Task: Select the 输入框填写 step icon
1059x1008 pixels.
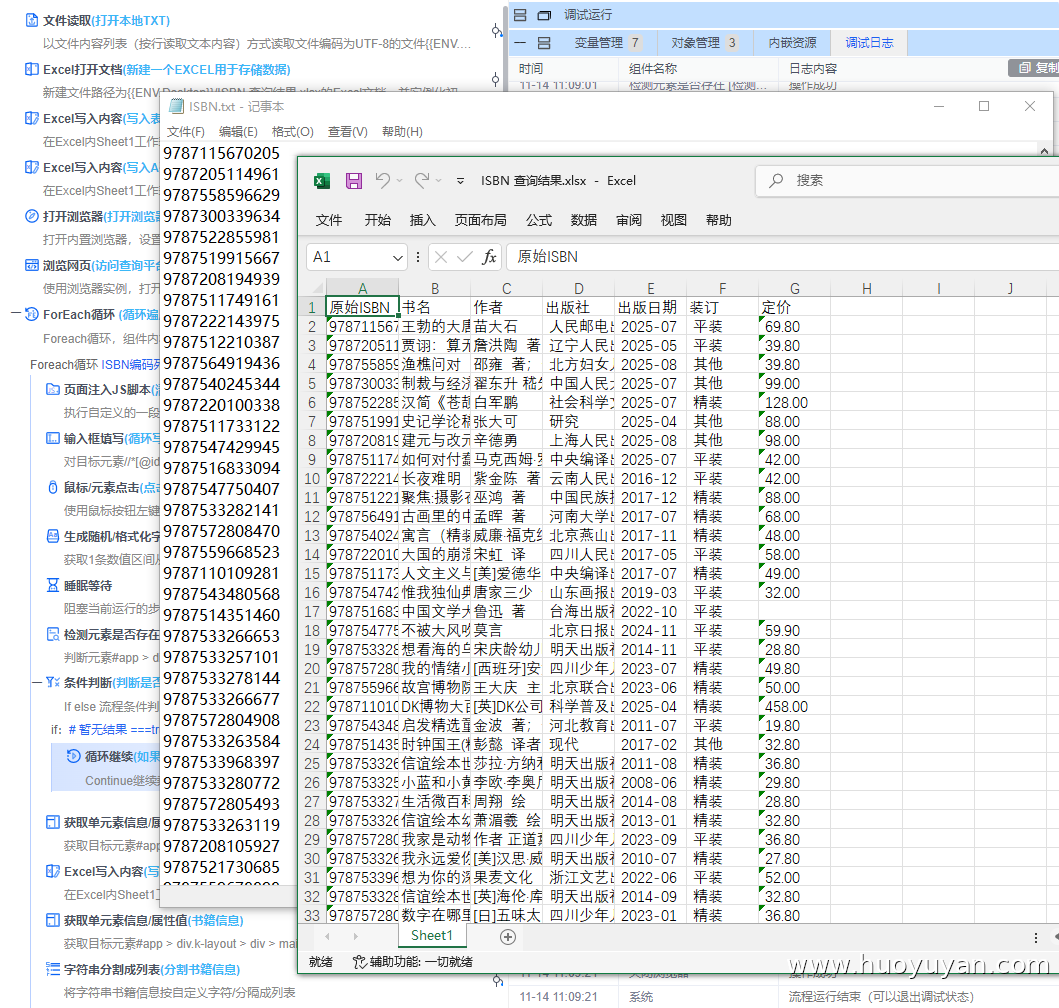Action: click(53, 438)
